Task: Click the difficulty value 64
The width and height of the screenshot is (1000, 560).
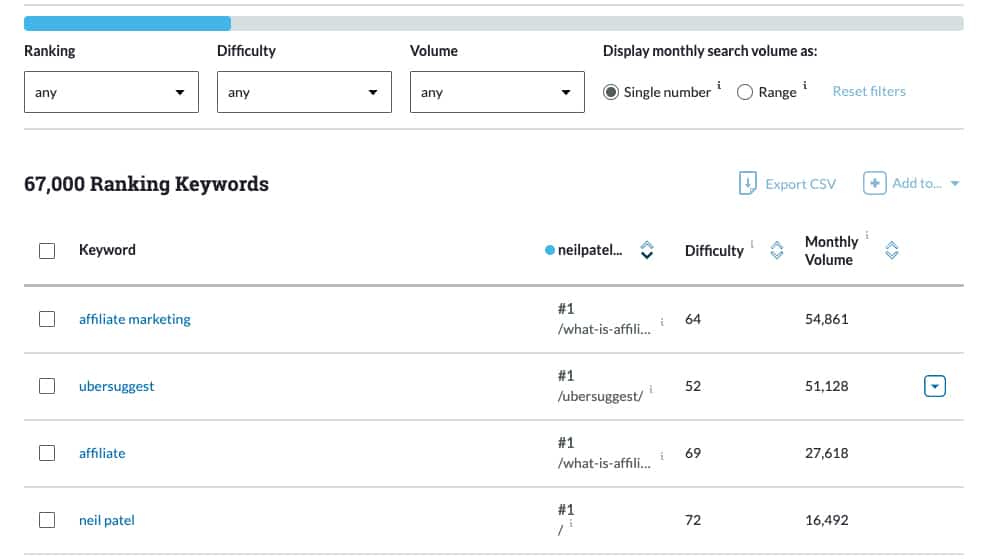Action: (x=693, y=319)
